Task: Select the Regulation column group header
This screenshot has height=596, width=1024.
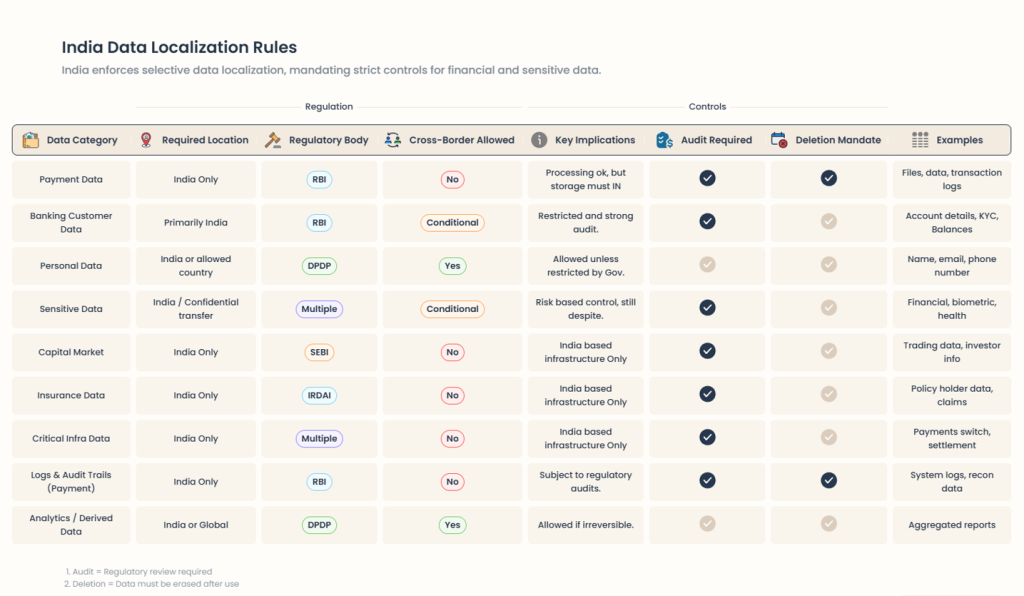Action: click(329, 107)
